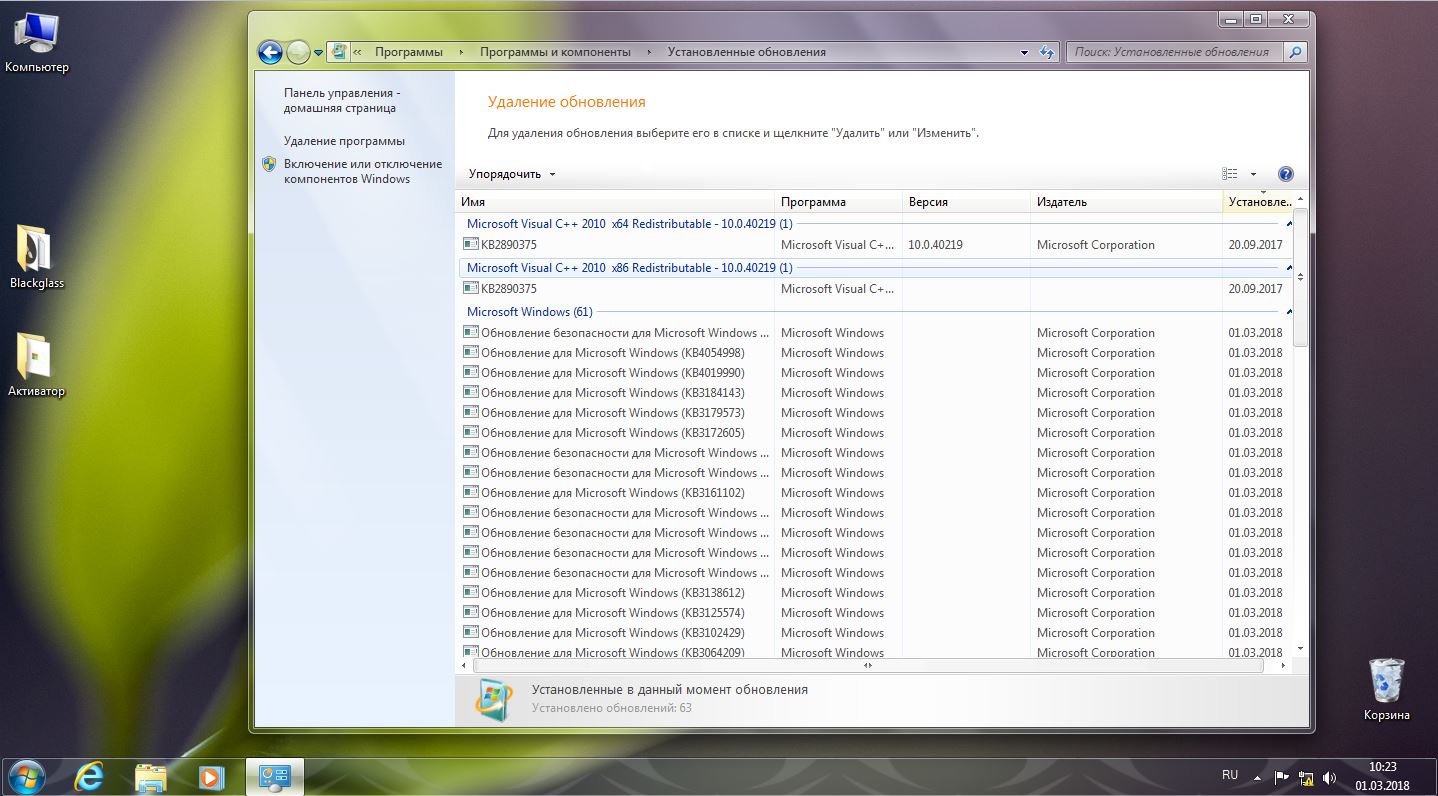Viewport: 1438px width, 796px height.
Task: Click the Поиск: Установленные обновления search field
Action: 1175,52
